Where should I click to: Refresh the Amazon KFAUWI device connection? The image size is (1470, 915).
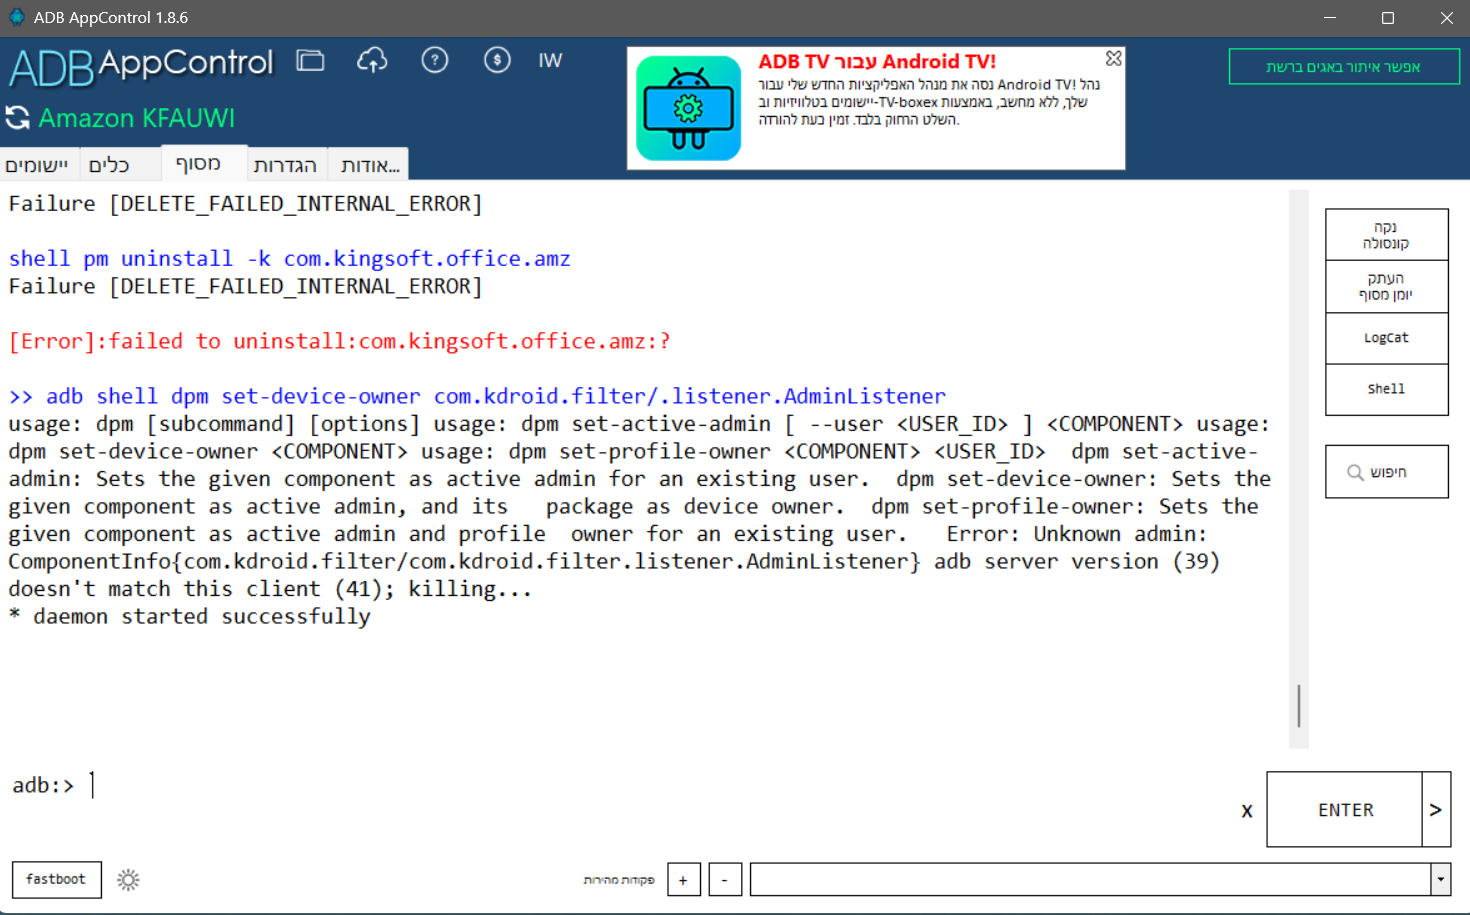[x=18, y=118]
